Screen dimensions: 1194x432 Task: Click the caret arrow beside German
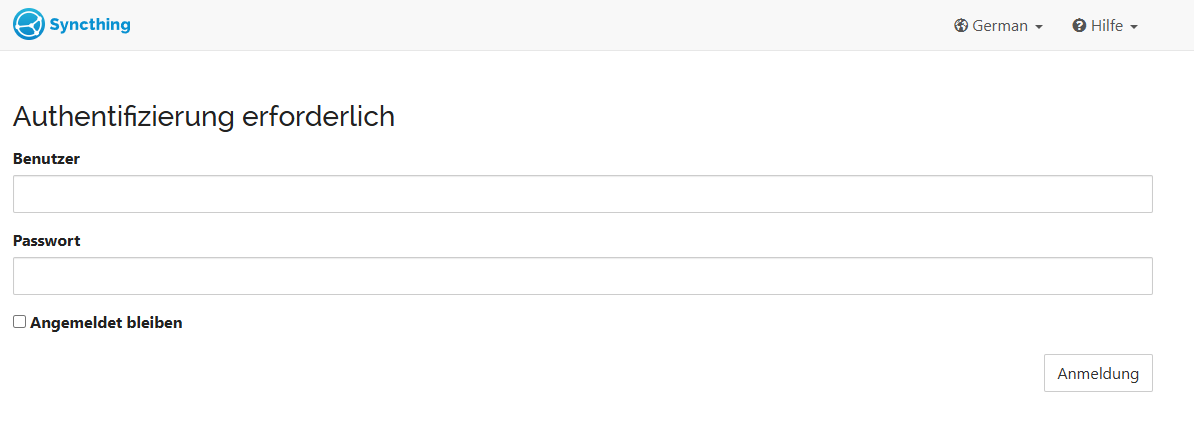1039,27
